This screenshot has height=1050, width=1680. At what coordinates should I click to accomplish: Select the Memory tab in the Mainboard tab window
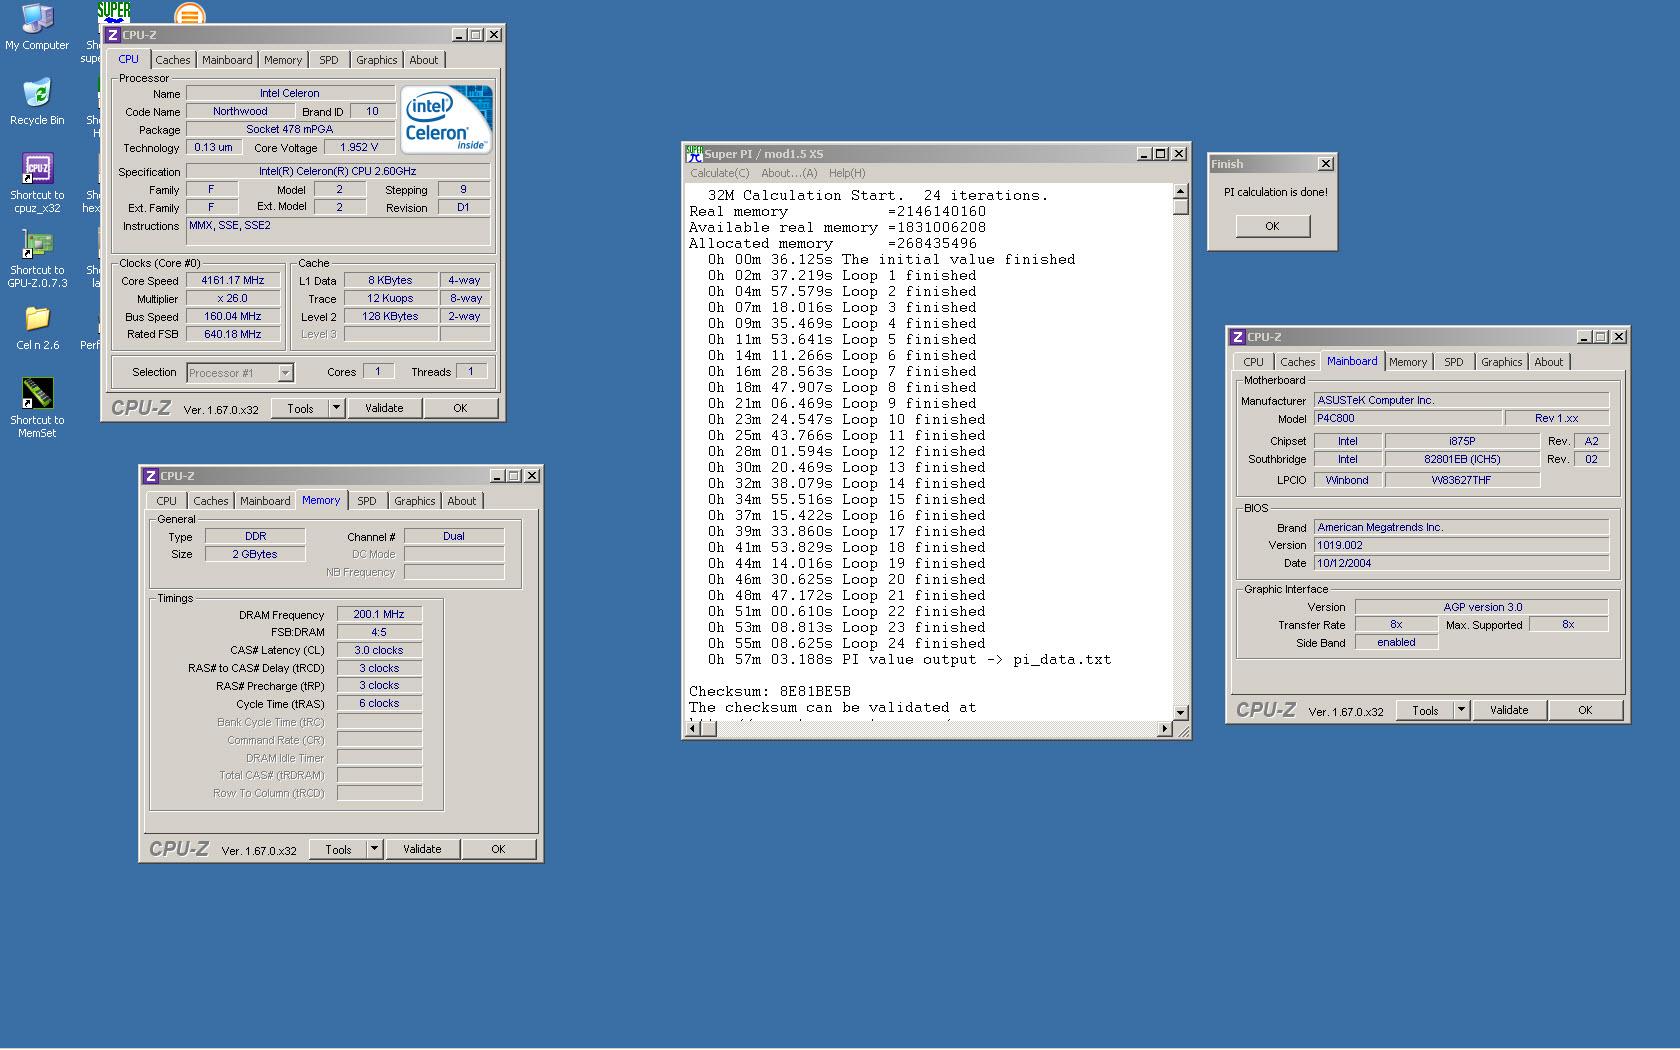[1408, 362]
